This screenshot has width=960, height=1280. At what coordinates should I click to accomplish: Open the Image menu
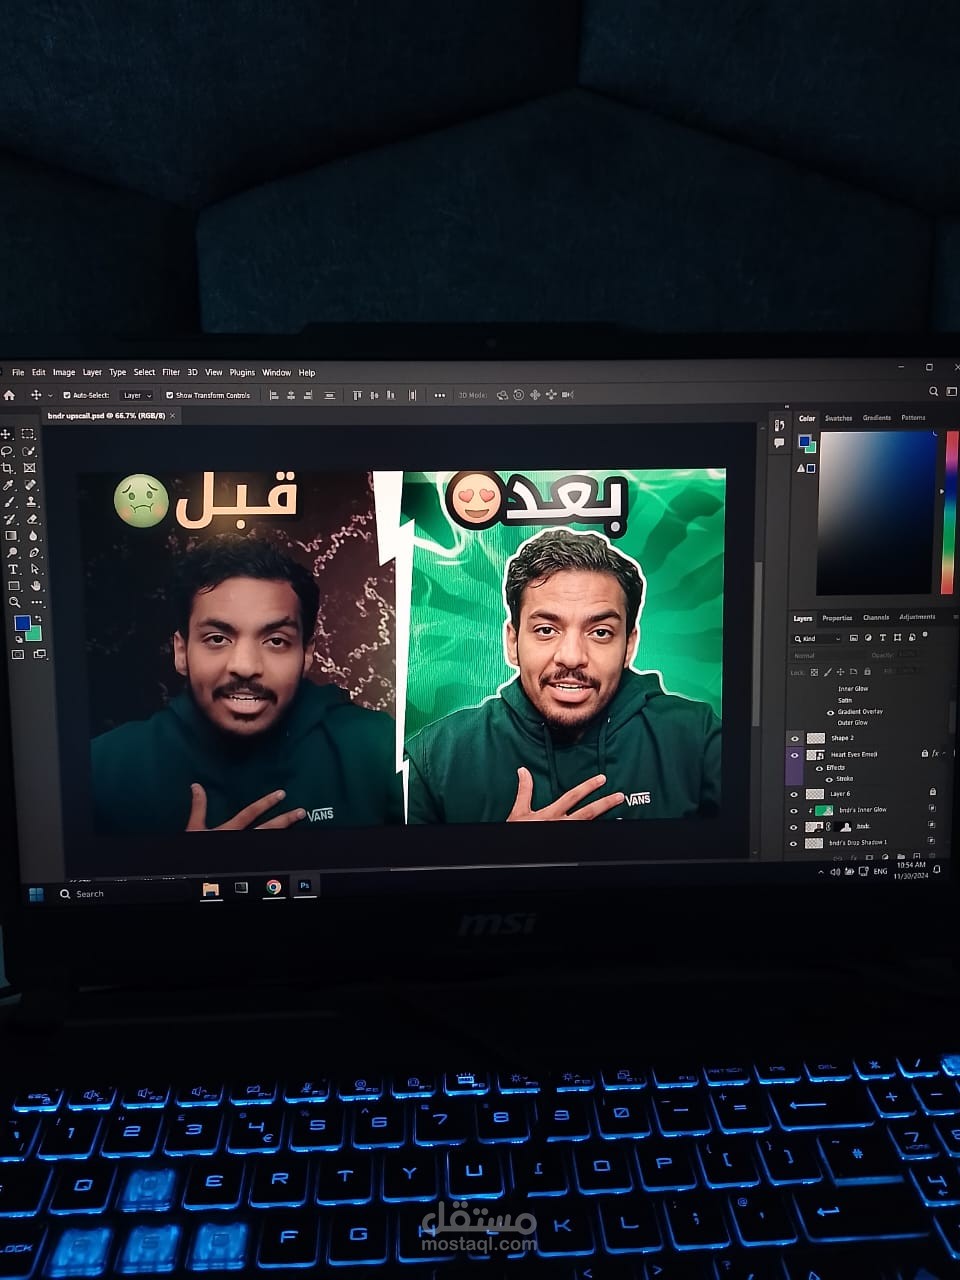[x=64, y=372]
